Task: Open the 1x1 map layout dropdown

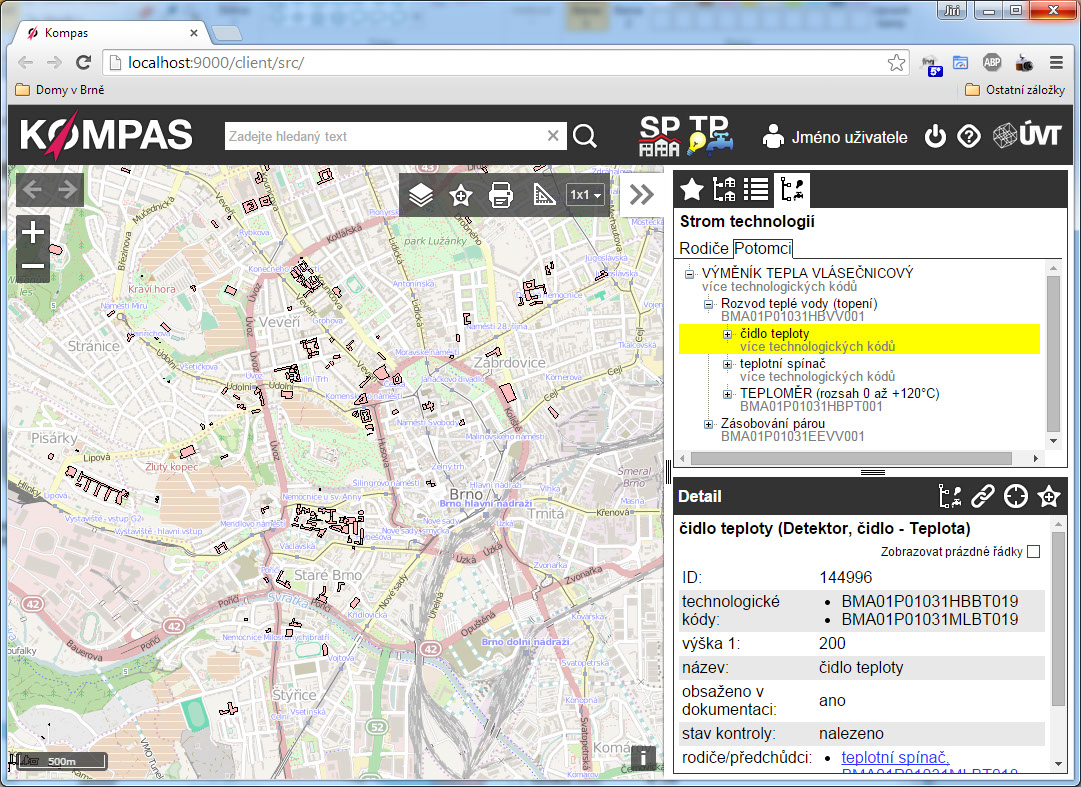Action: [585, 195]
